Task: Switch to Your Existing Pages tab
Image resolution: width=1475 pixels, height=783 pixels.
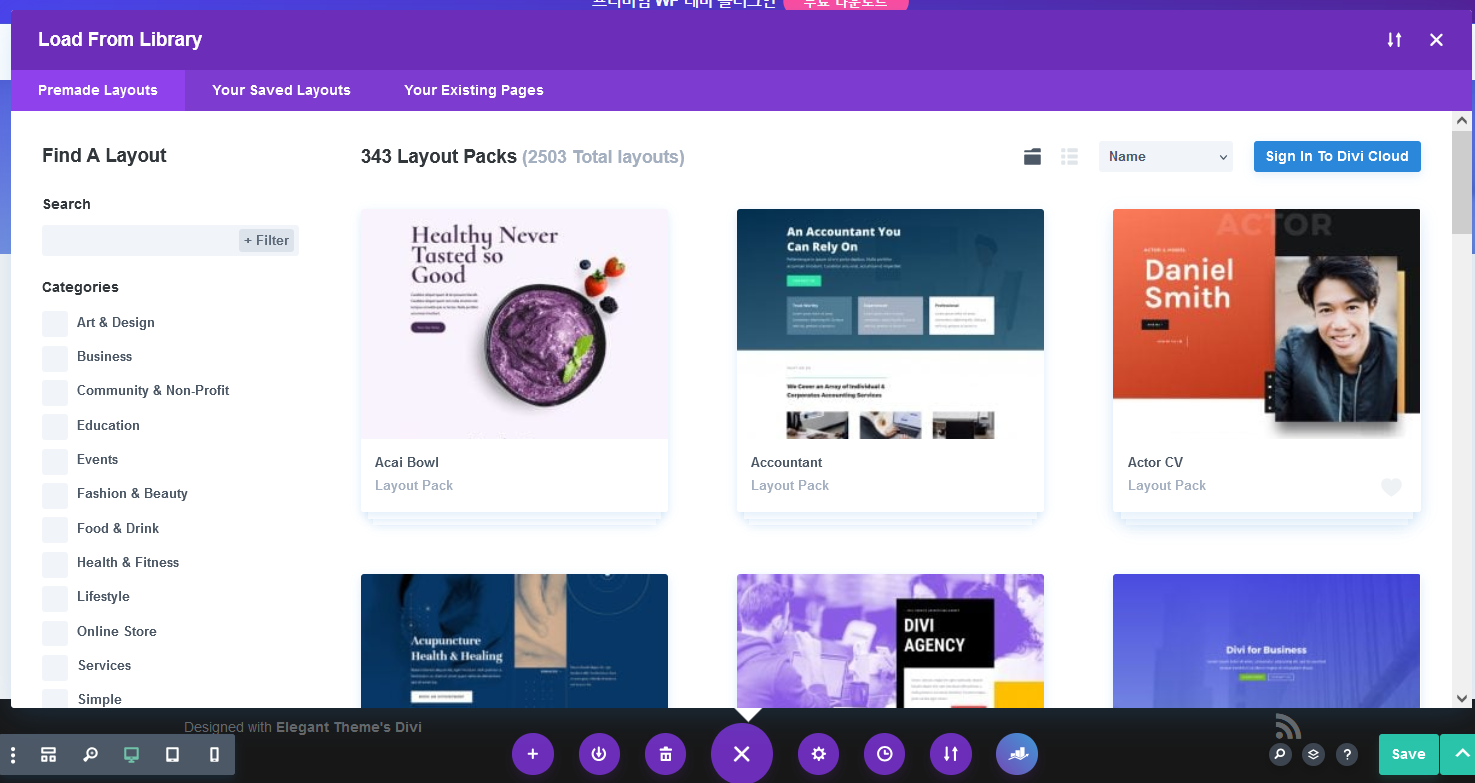Action: 474,90
